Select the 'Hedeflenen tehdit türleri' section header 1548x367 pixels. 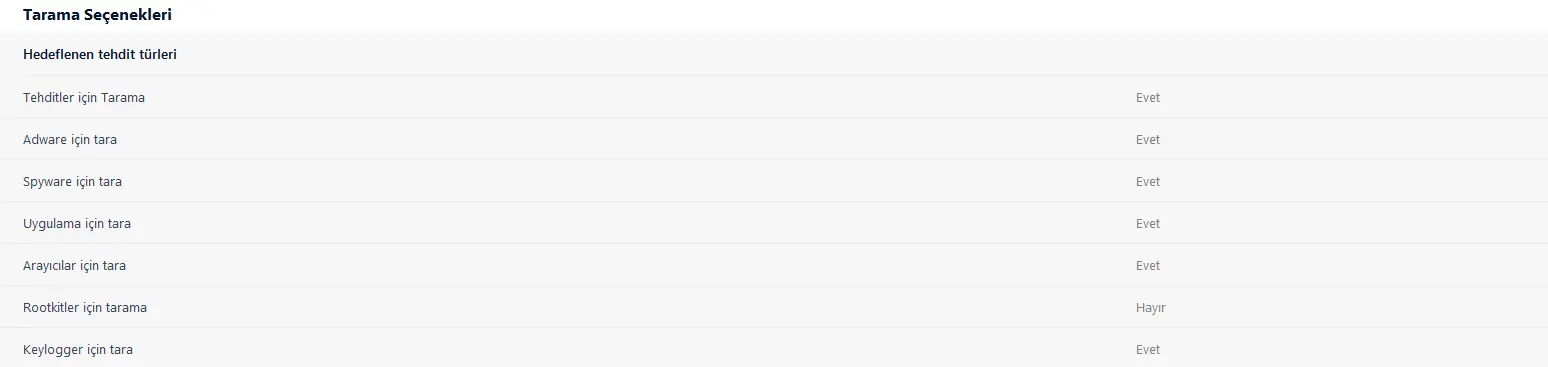pyautogui.click(x=100, y=54)
